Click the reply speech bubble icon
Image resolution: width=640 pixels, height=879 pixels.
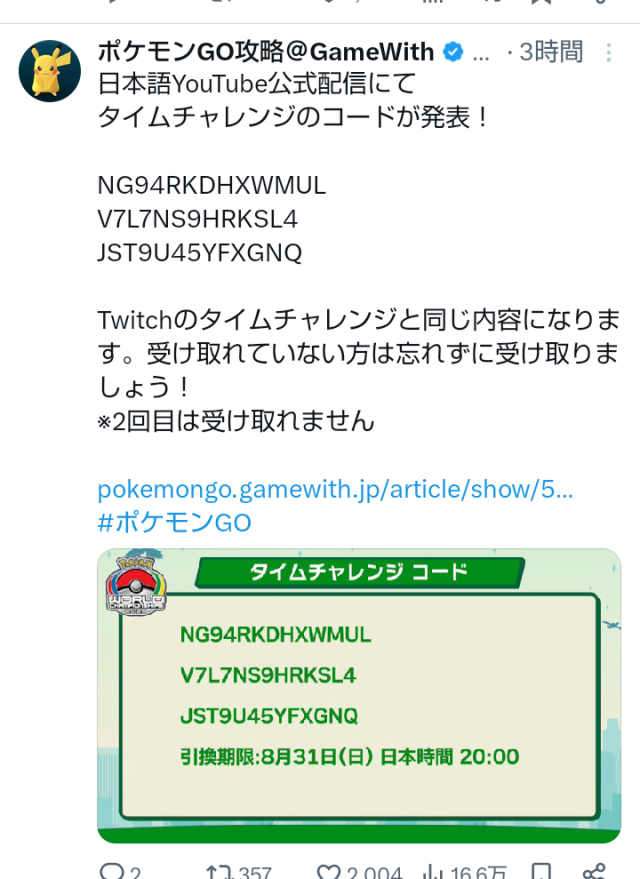coord(112,871)
